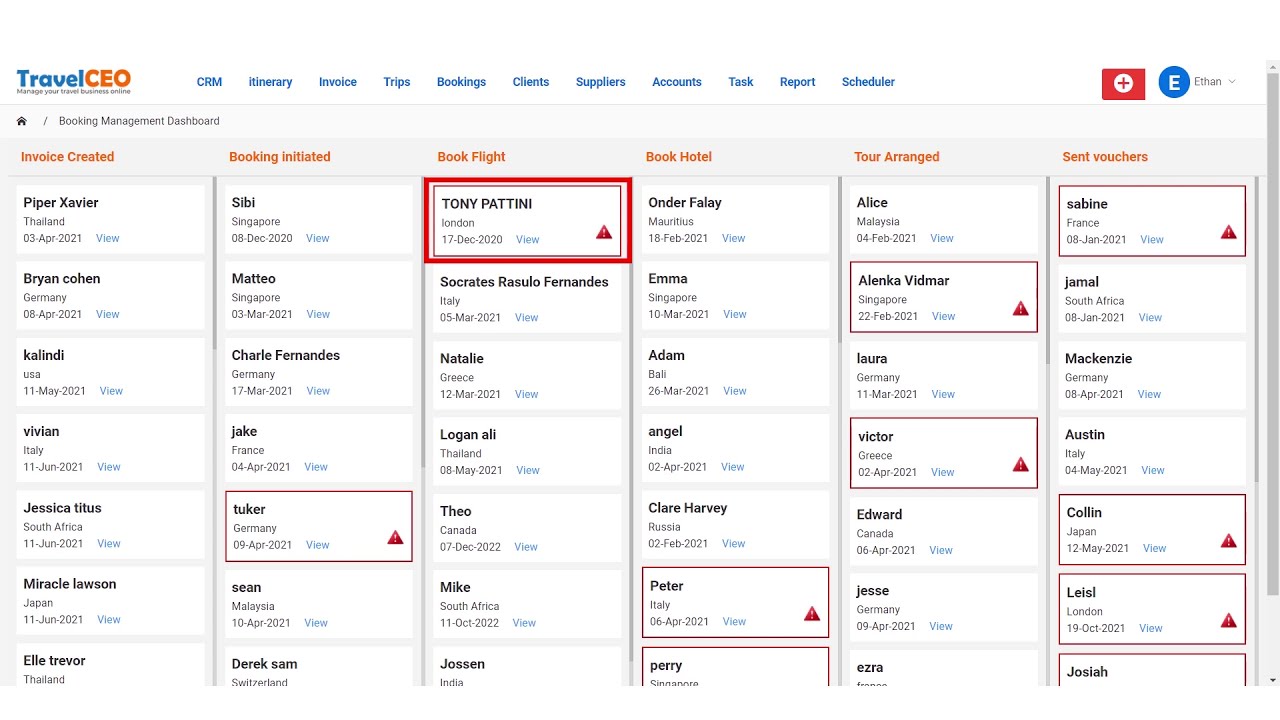Click the Ethan user avatar icon

[x=1174, y=82]
